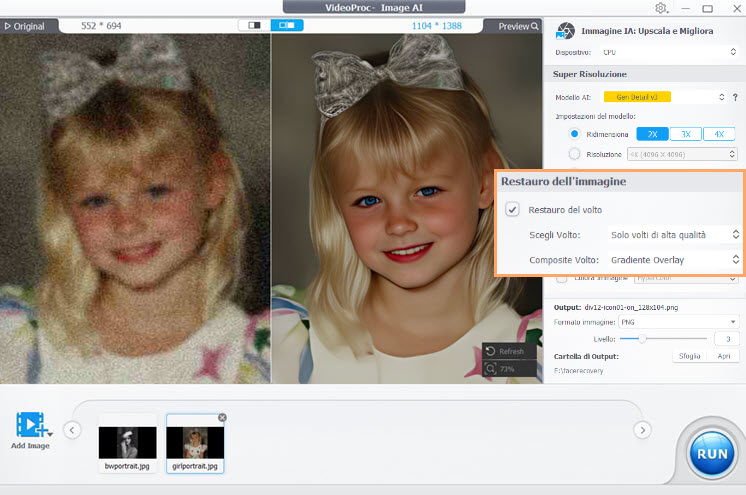This screenshot has height=495, width=746.
Task: Toggle Restauro del volto checkbox
Action: click(512, 209)
